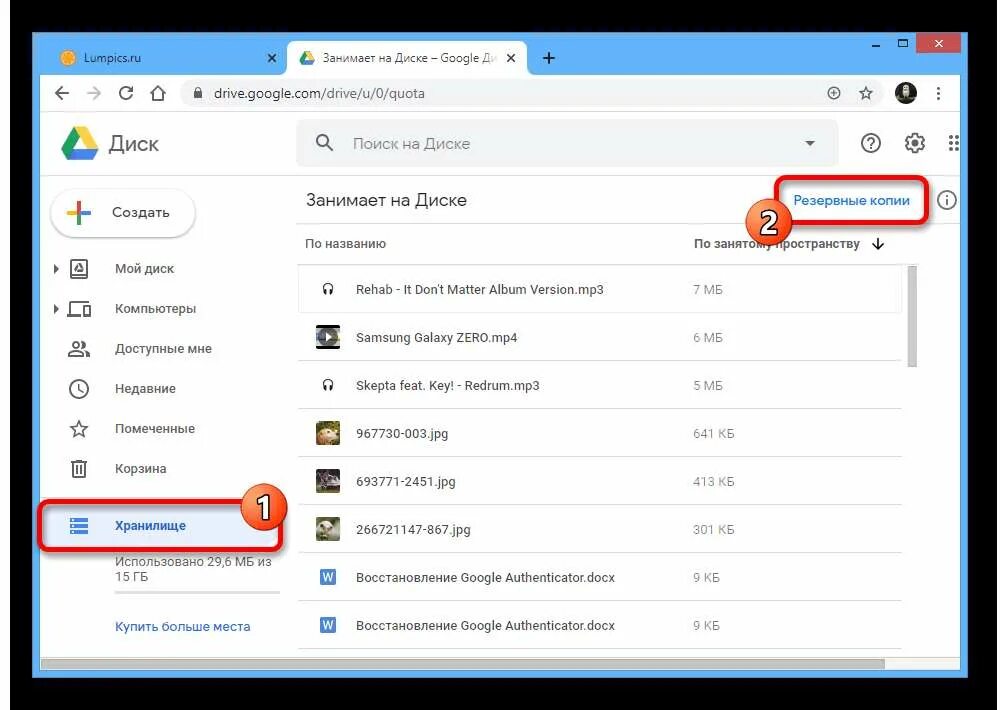Screen dimensions: 1000x710
Task: Select file Skepta feat. Key! - Redrum.mp3
Action: 599,385
